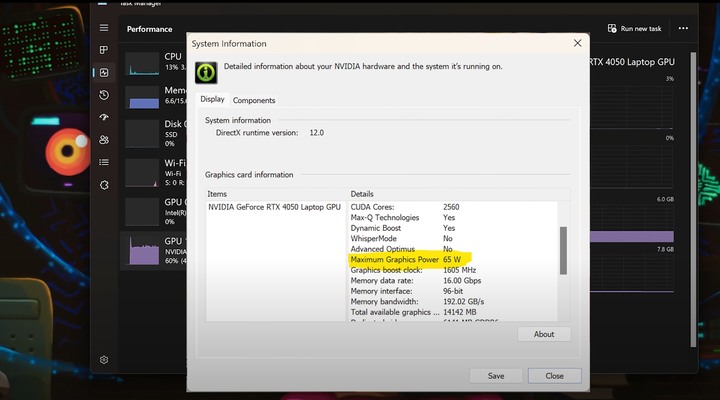Viewport: 720px width, 400px height.
Task: Open Users icon in Task Manager sidebar
Action: [104, 140]
